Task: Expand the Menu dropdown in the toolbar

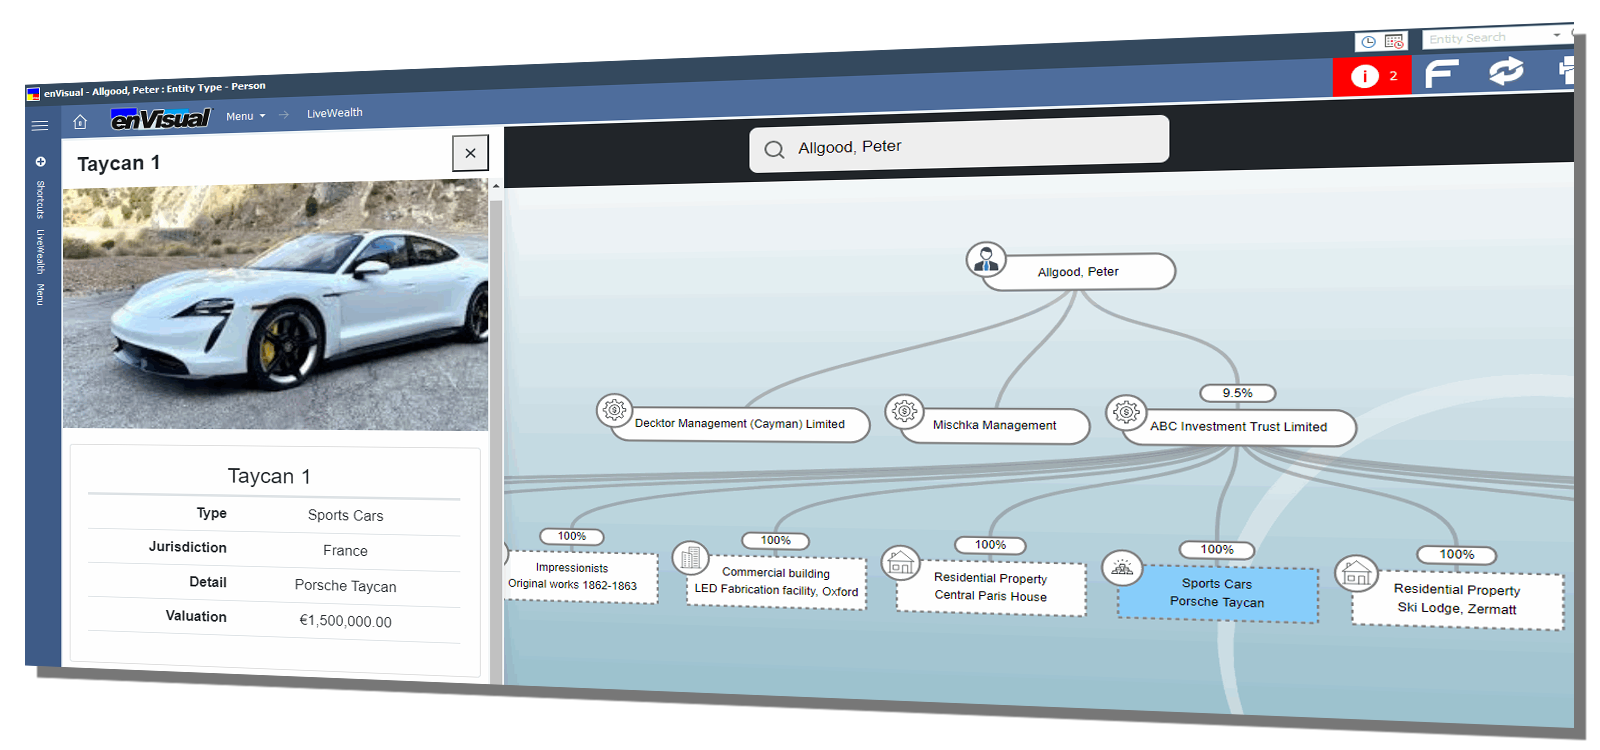Action: [x=246, y=116]
